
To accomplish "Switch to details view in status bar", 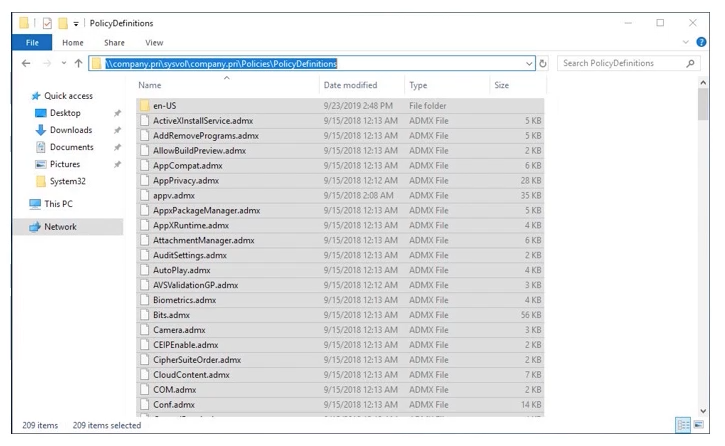I will (x=682, y=425).
